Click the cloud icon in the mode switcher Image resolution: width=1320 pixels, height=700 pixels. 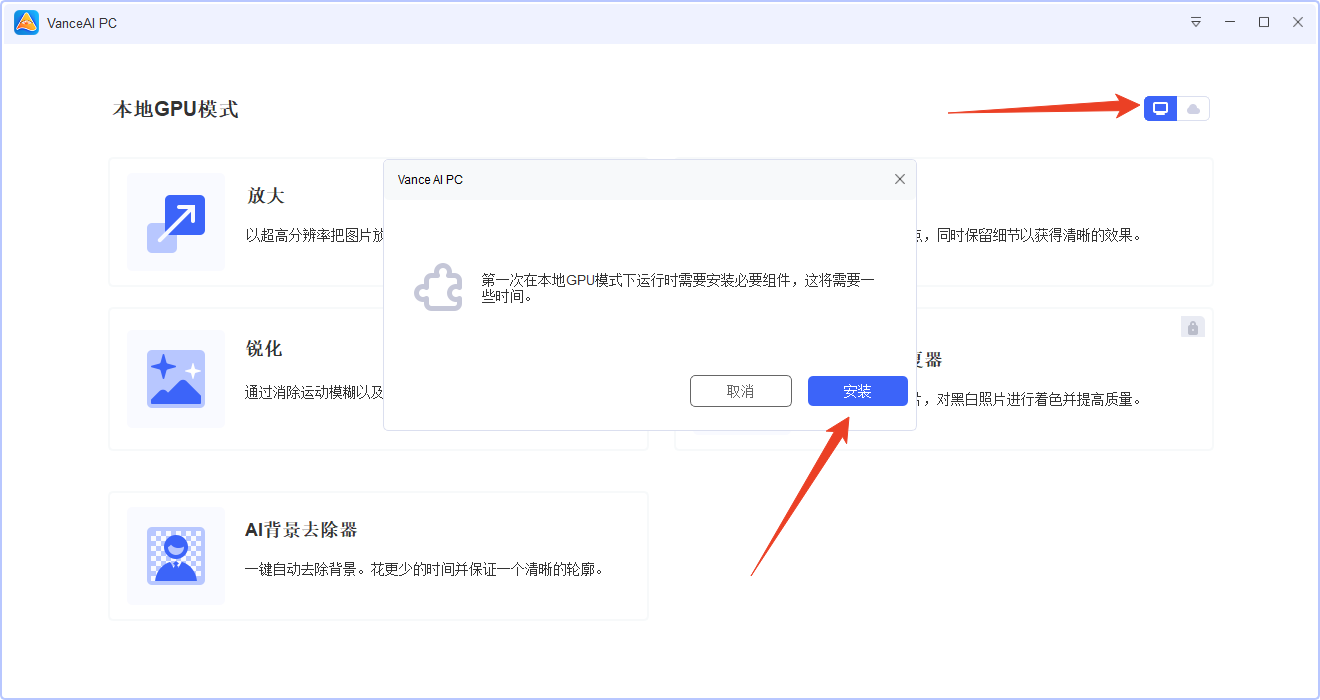pos(1193,108)
